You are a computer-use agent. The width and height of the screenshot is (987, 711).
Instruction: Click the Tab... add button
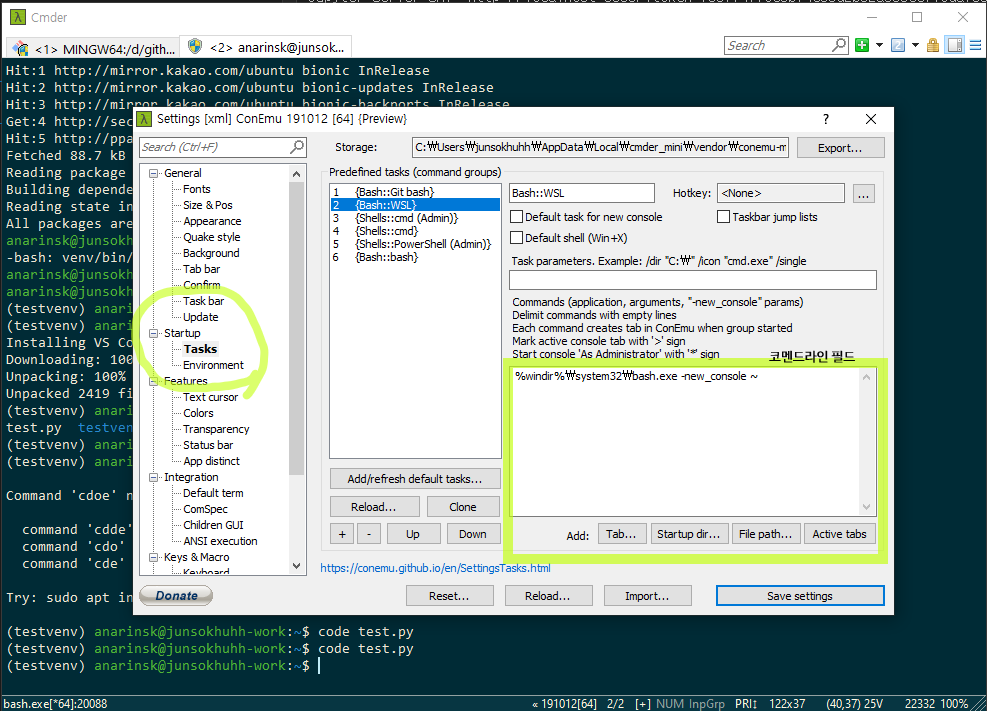[621, 534]
